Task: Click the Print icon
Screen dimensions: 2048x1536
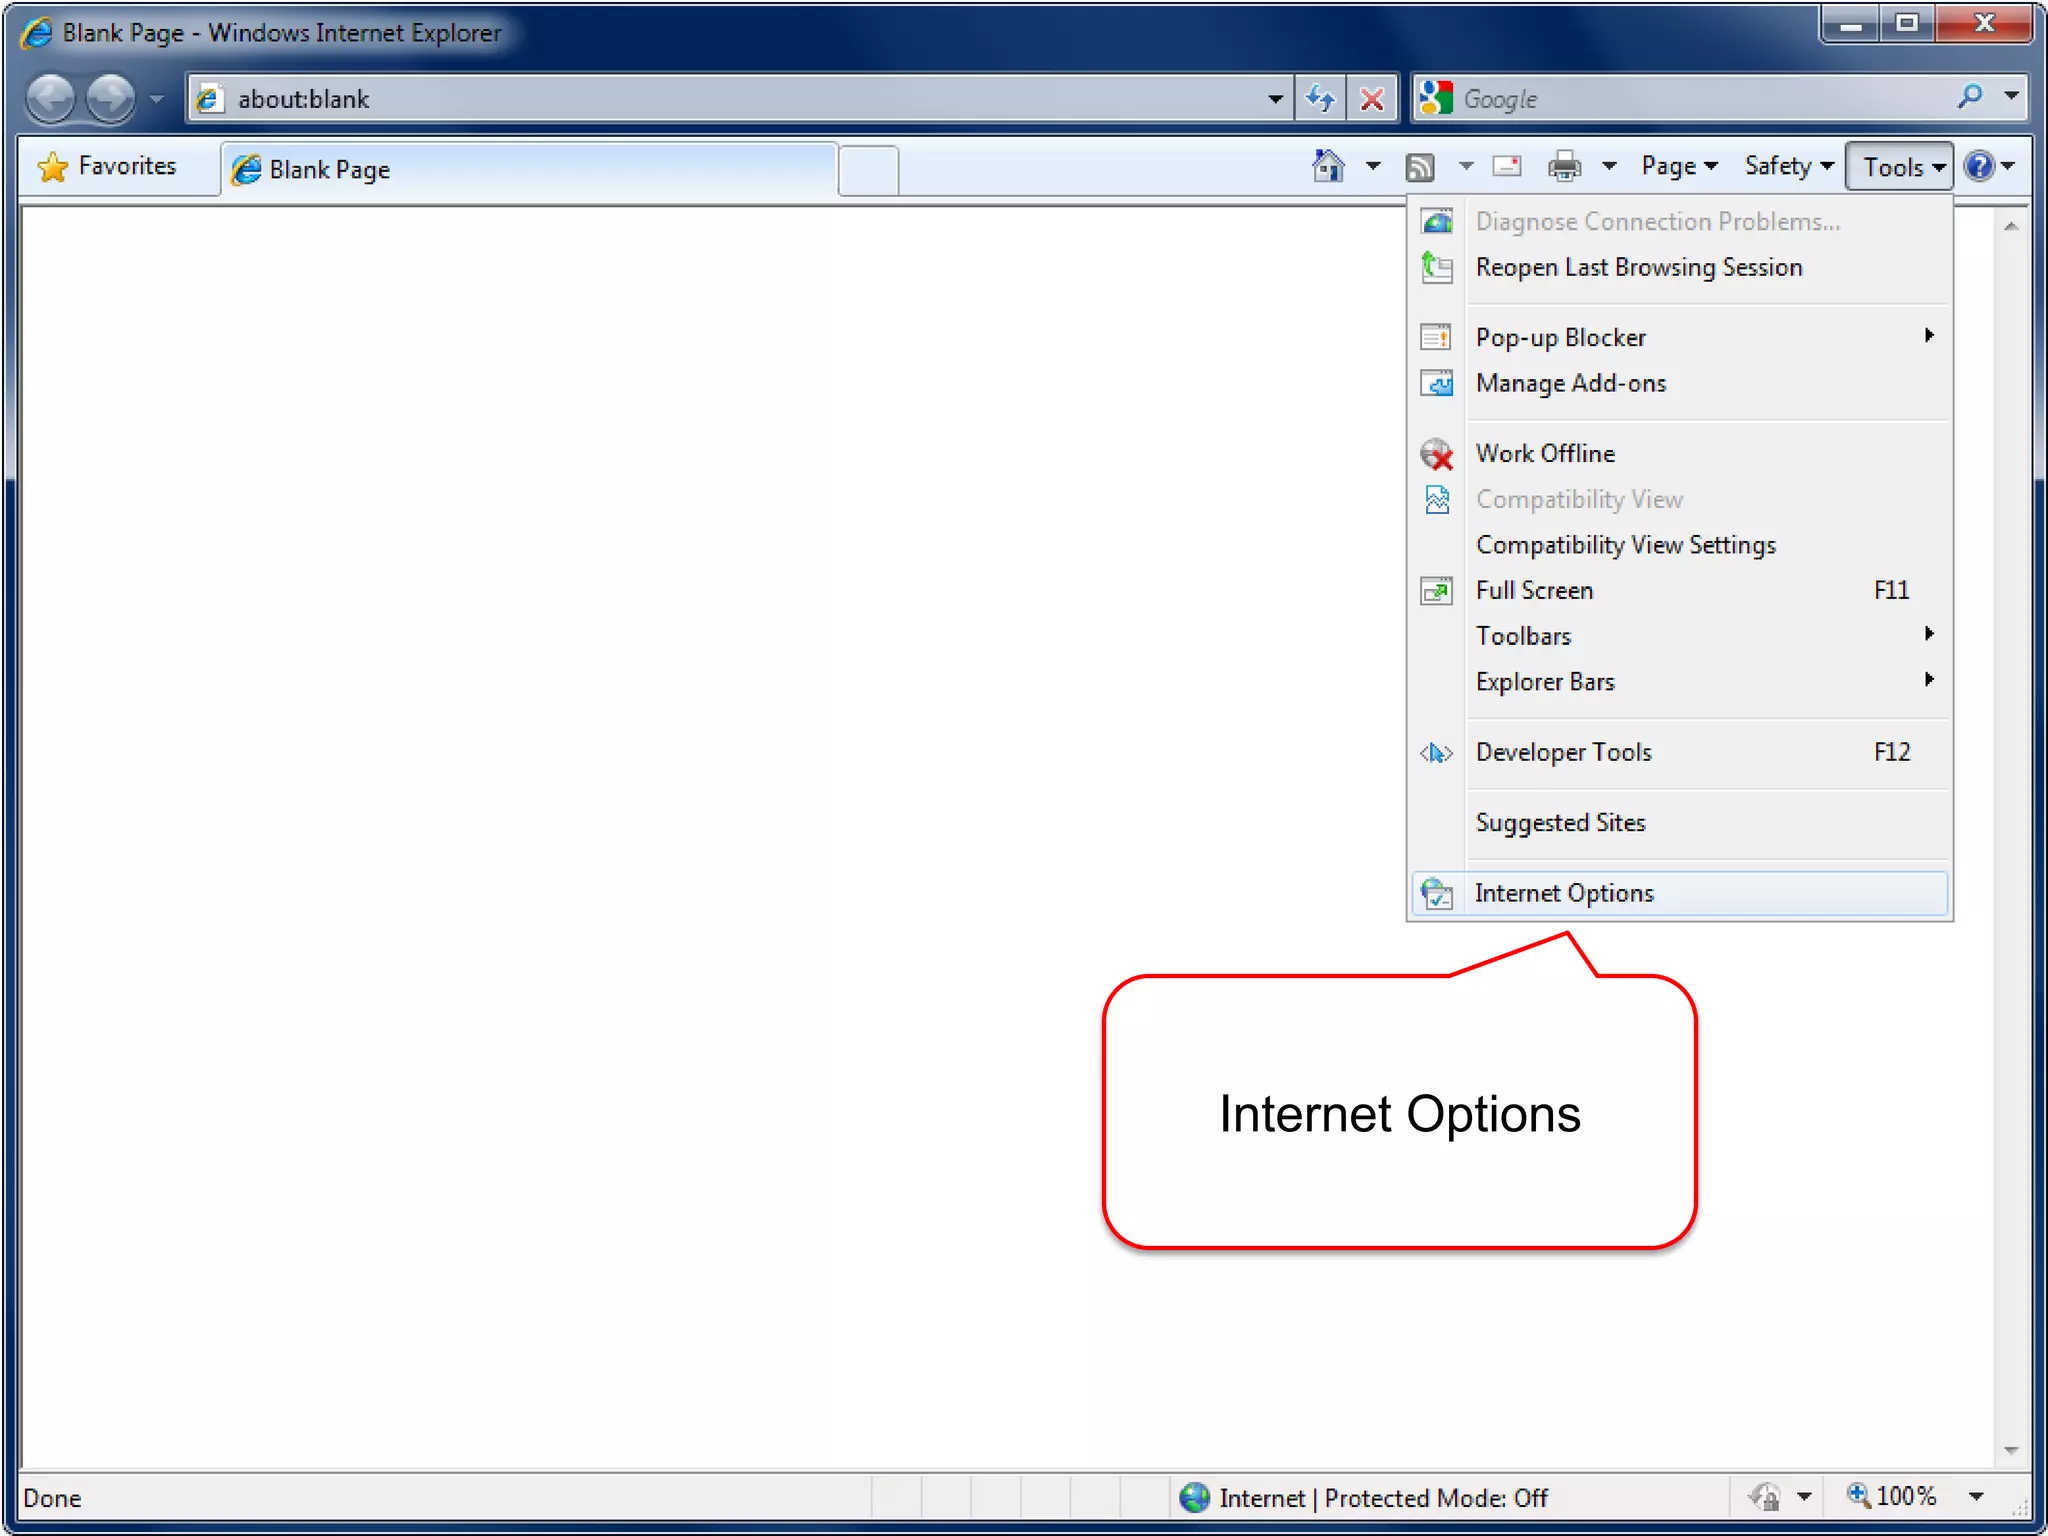Action: (x=1565, y=166)
